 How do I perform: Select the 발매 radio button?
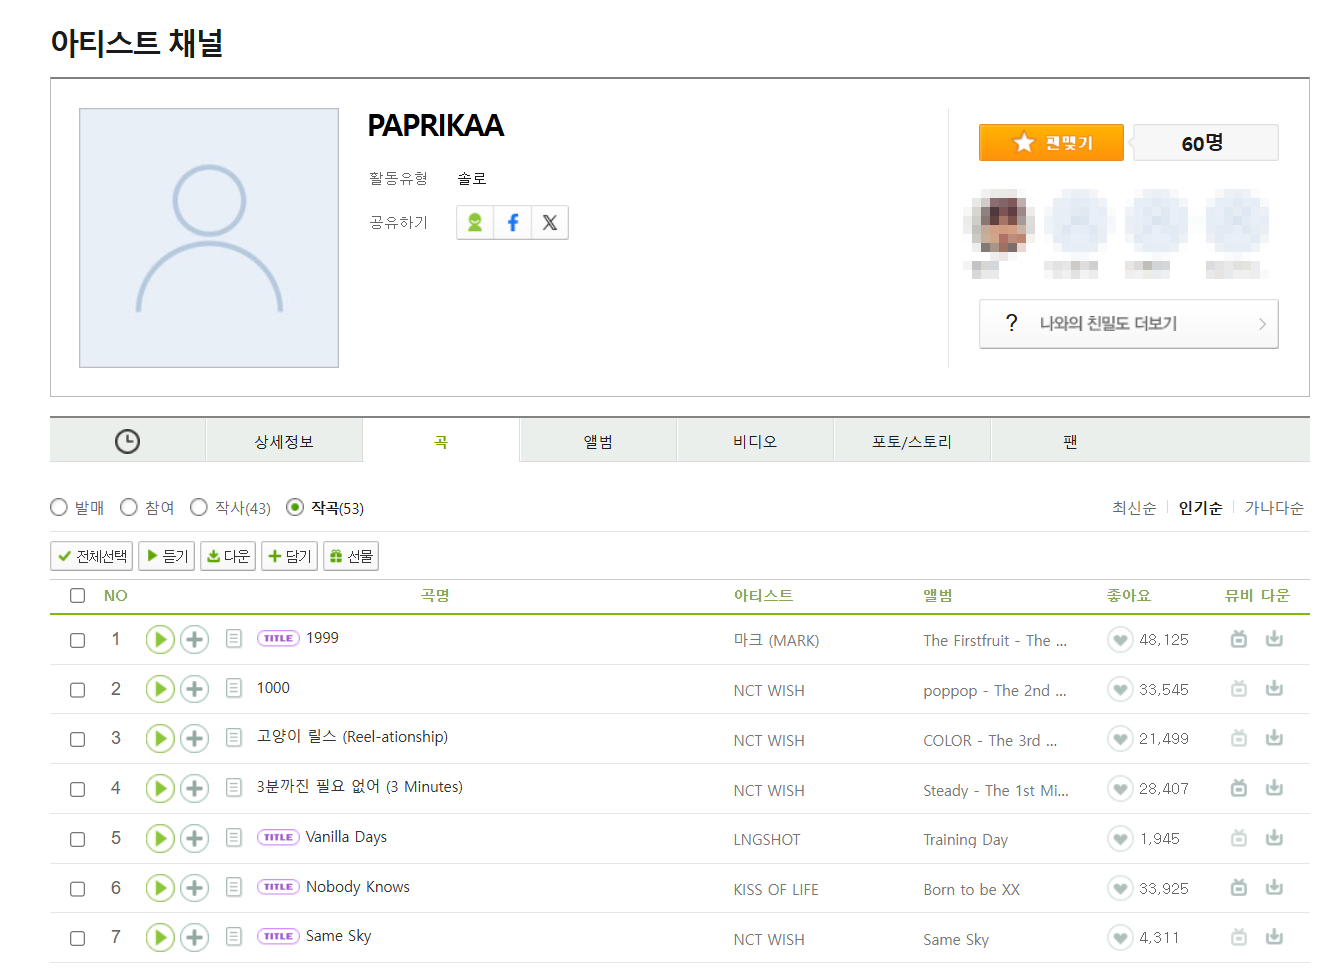click(x=59, y=508)
